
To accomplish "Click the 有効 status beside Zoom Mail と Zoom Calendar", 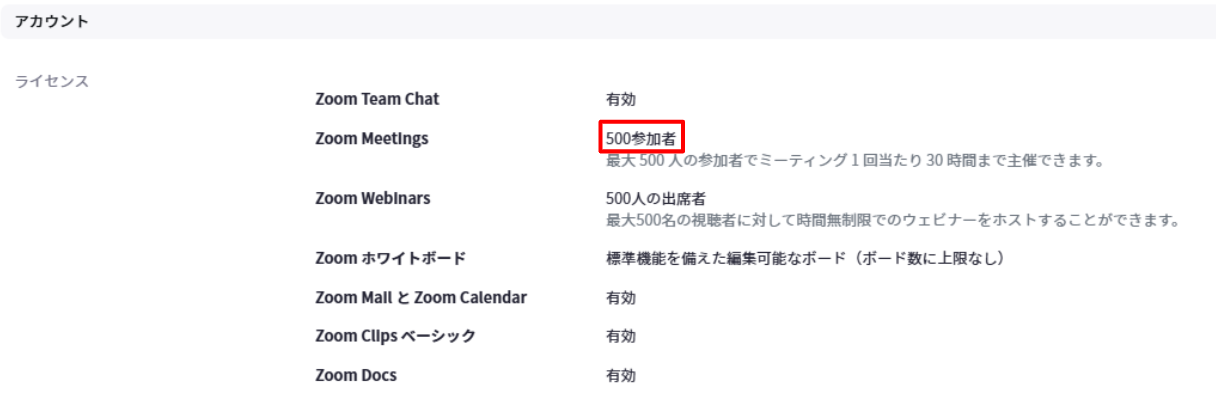I will tap(620, 298).
